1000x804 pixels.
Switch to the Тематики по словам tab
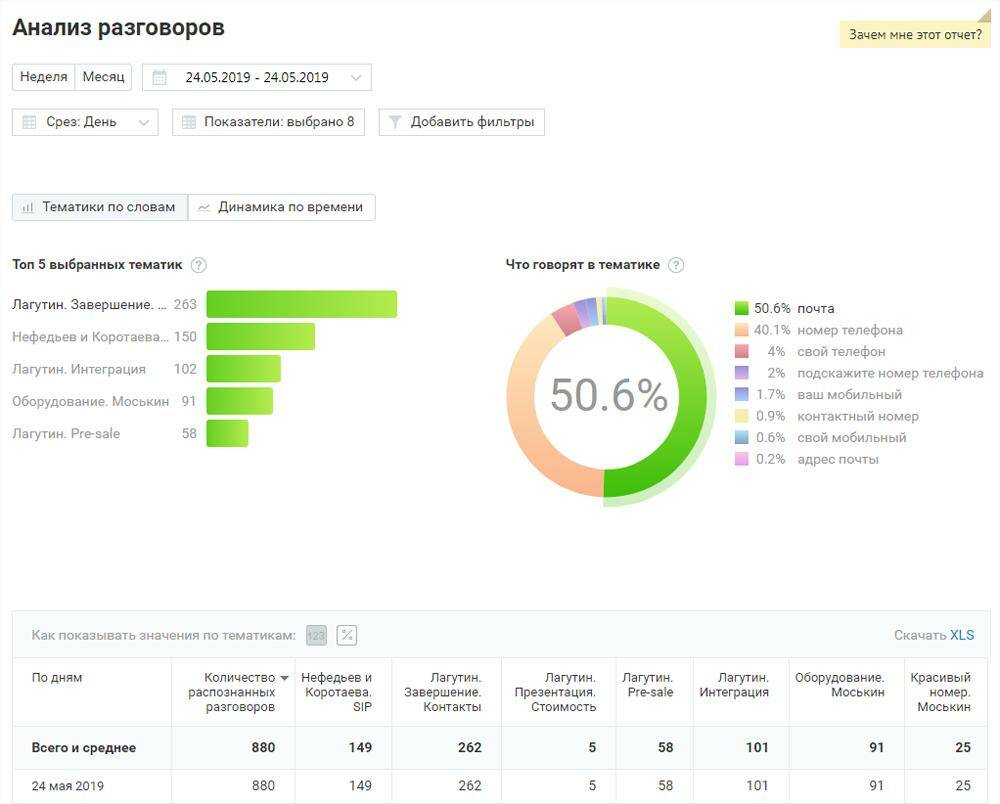[99, 207]
